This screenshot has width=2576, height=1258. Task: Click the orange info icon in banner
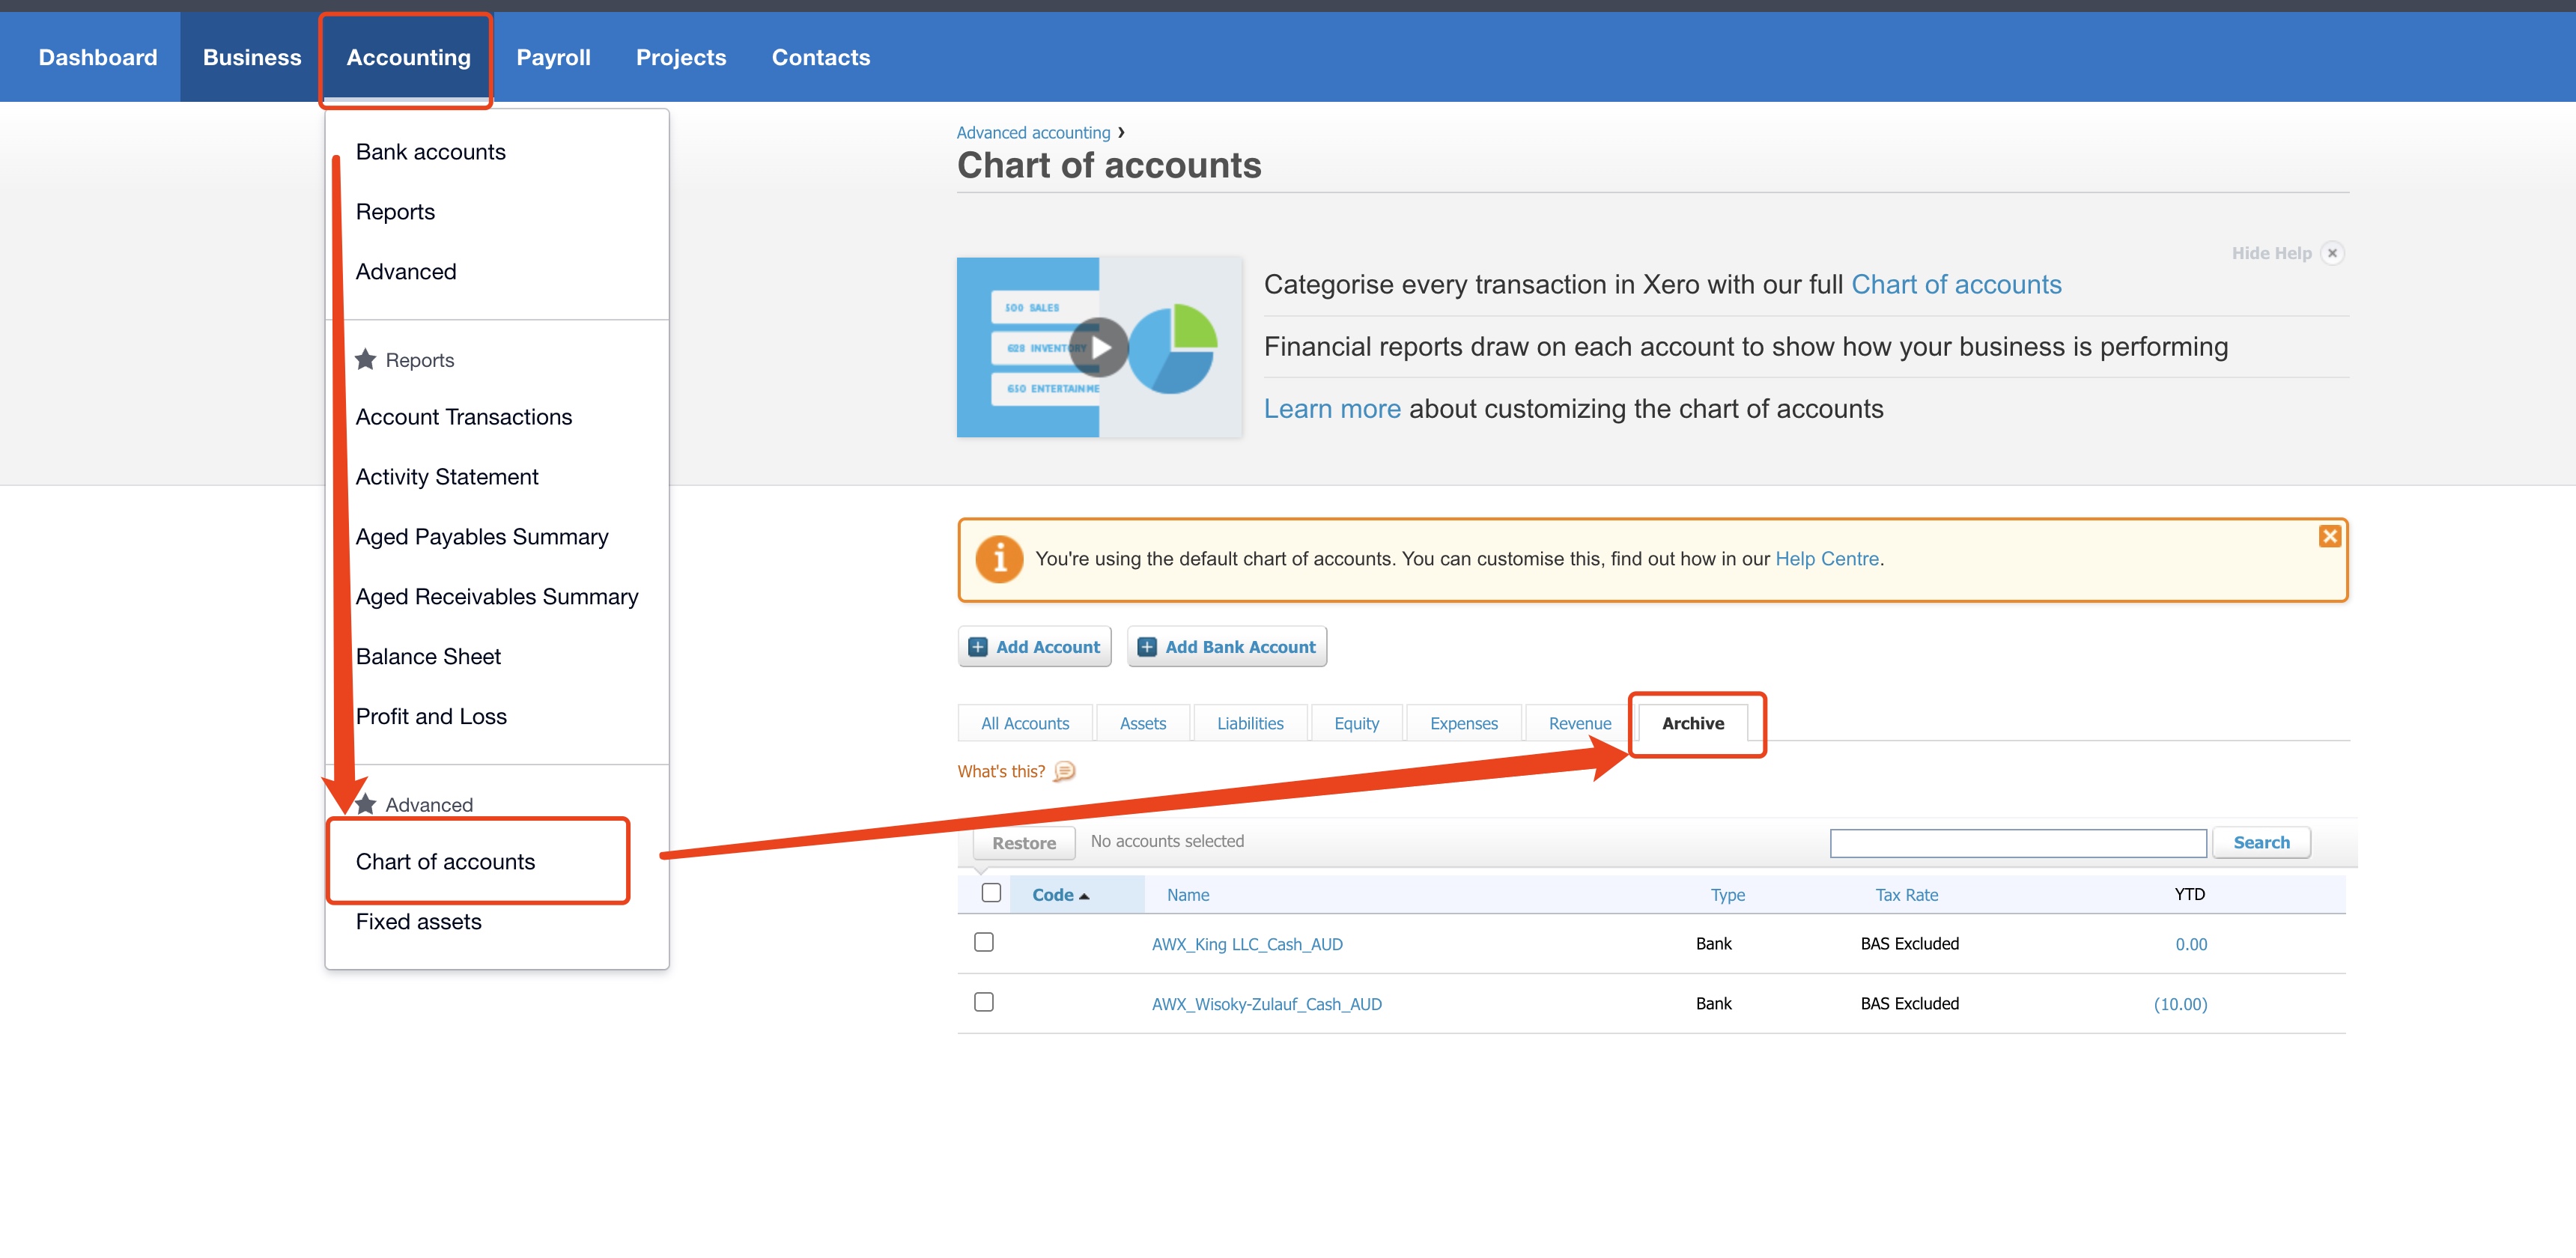[x=999, y=559]
